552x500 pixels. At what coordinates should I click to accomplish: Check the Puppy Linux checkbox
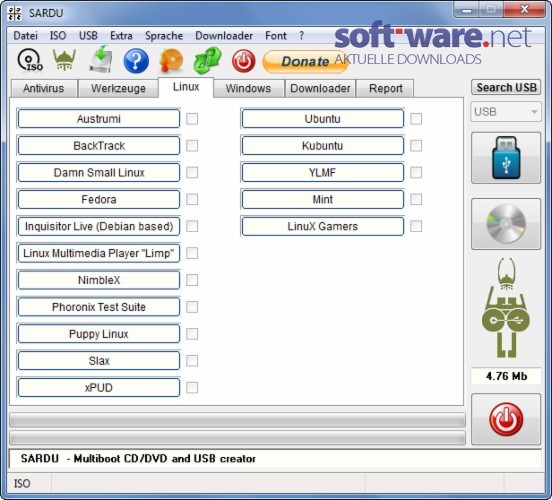[192, 334]
